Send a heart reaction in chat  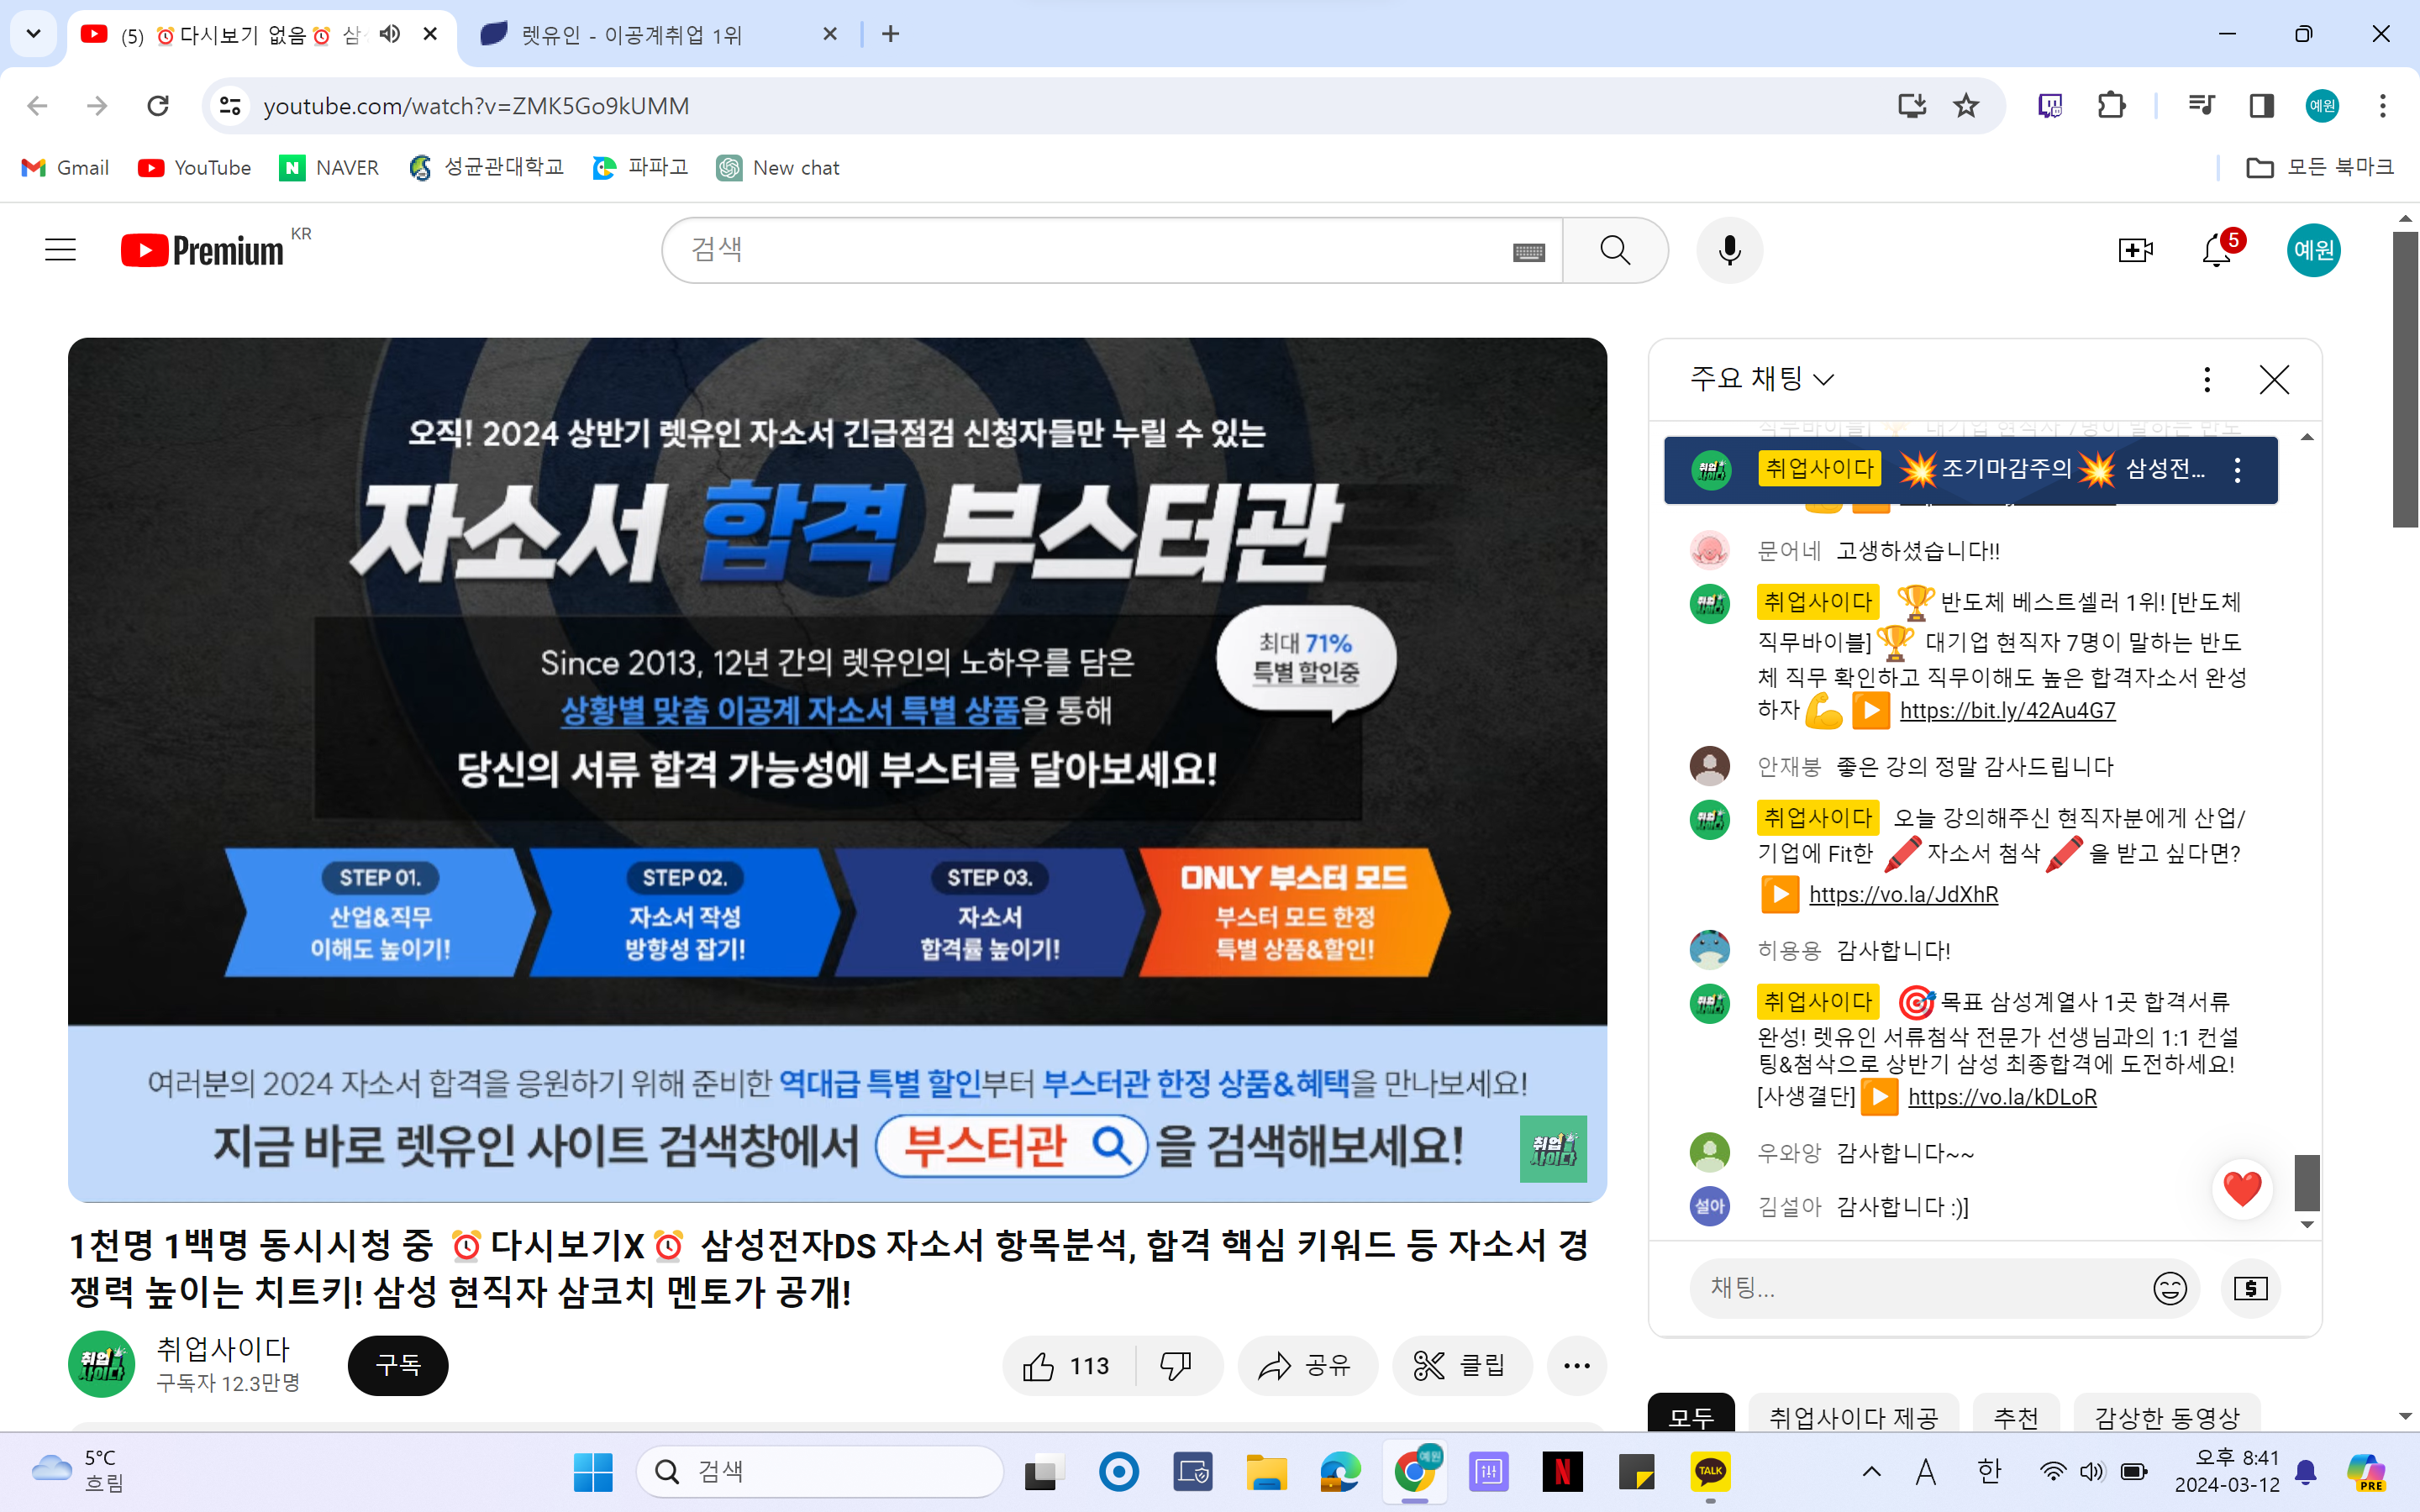(x=2241, y=1189)
